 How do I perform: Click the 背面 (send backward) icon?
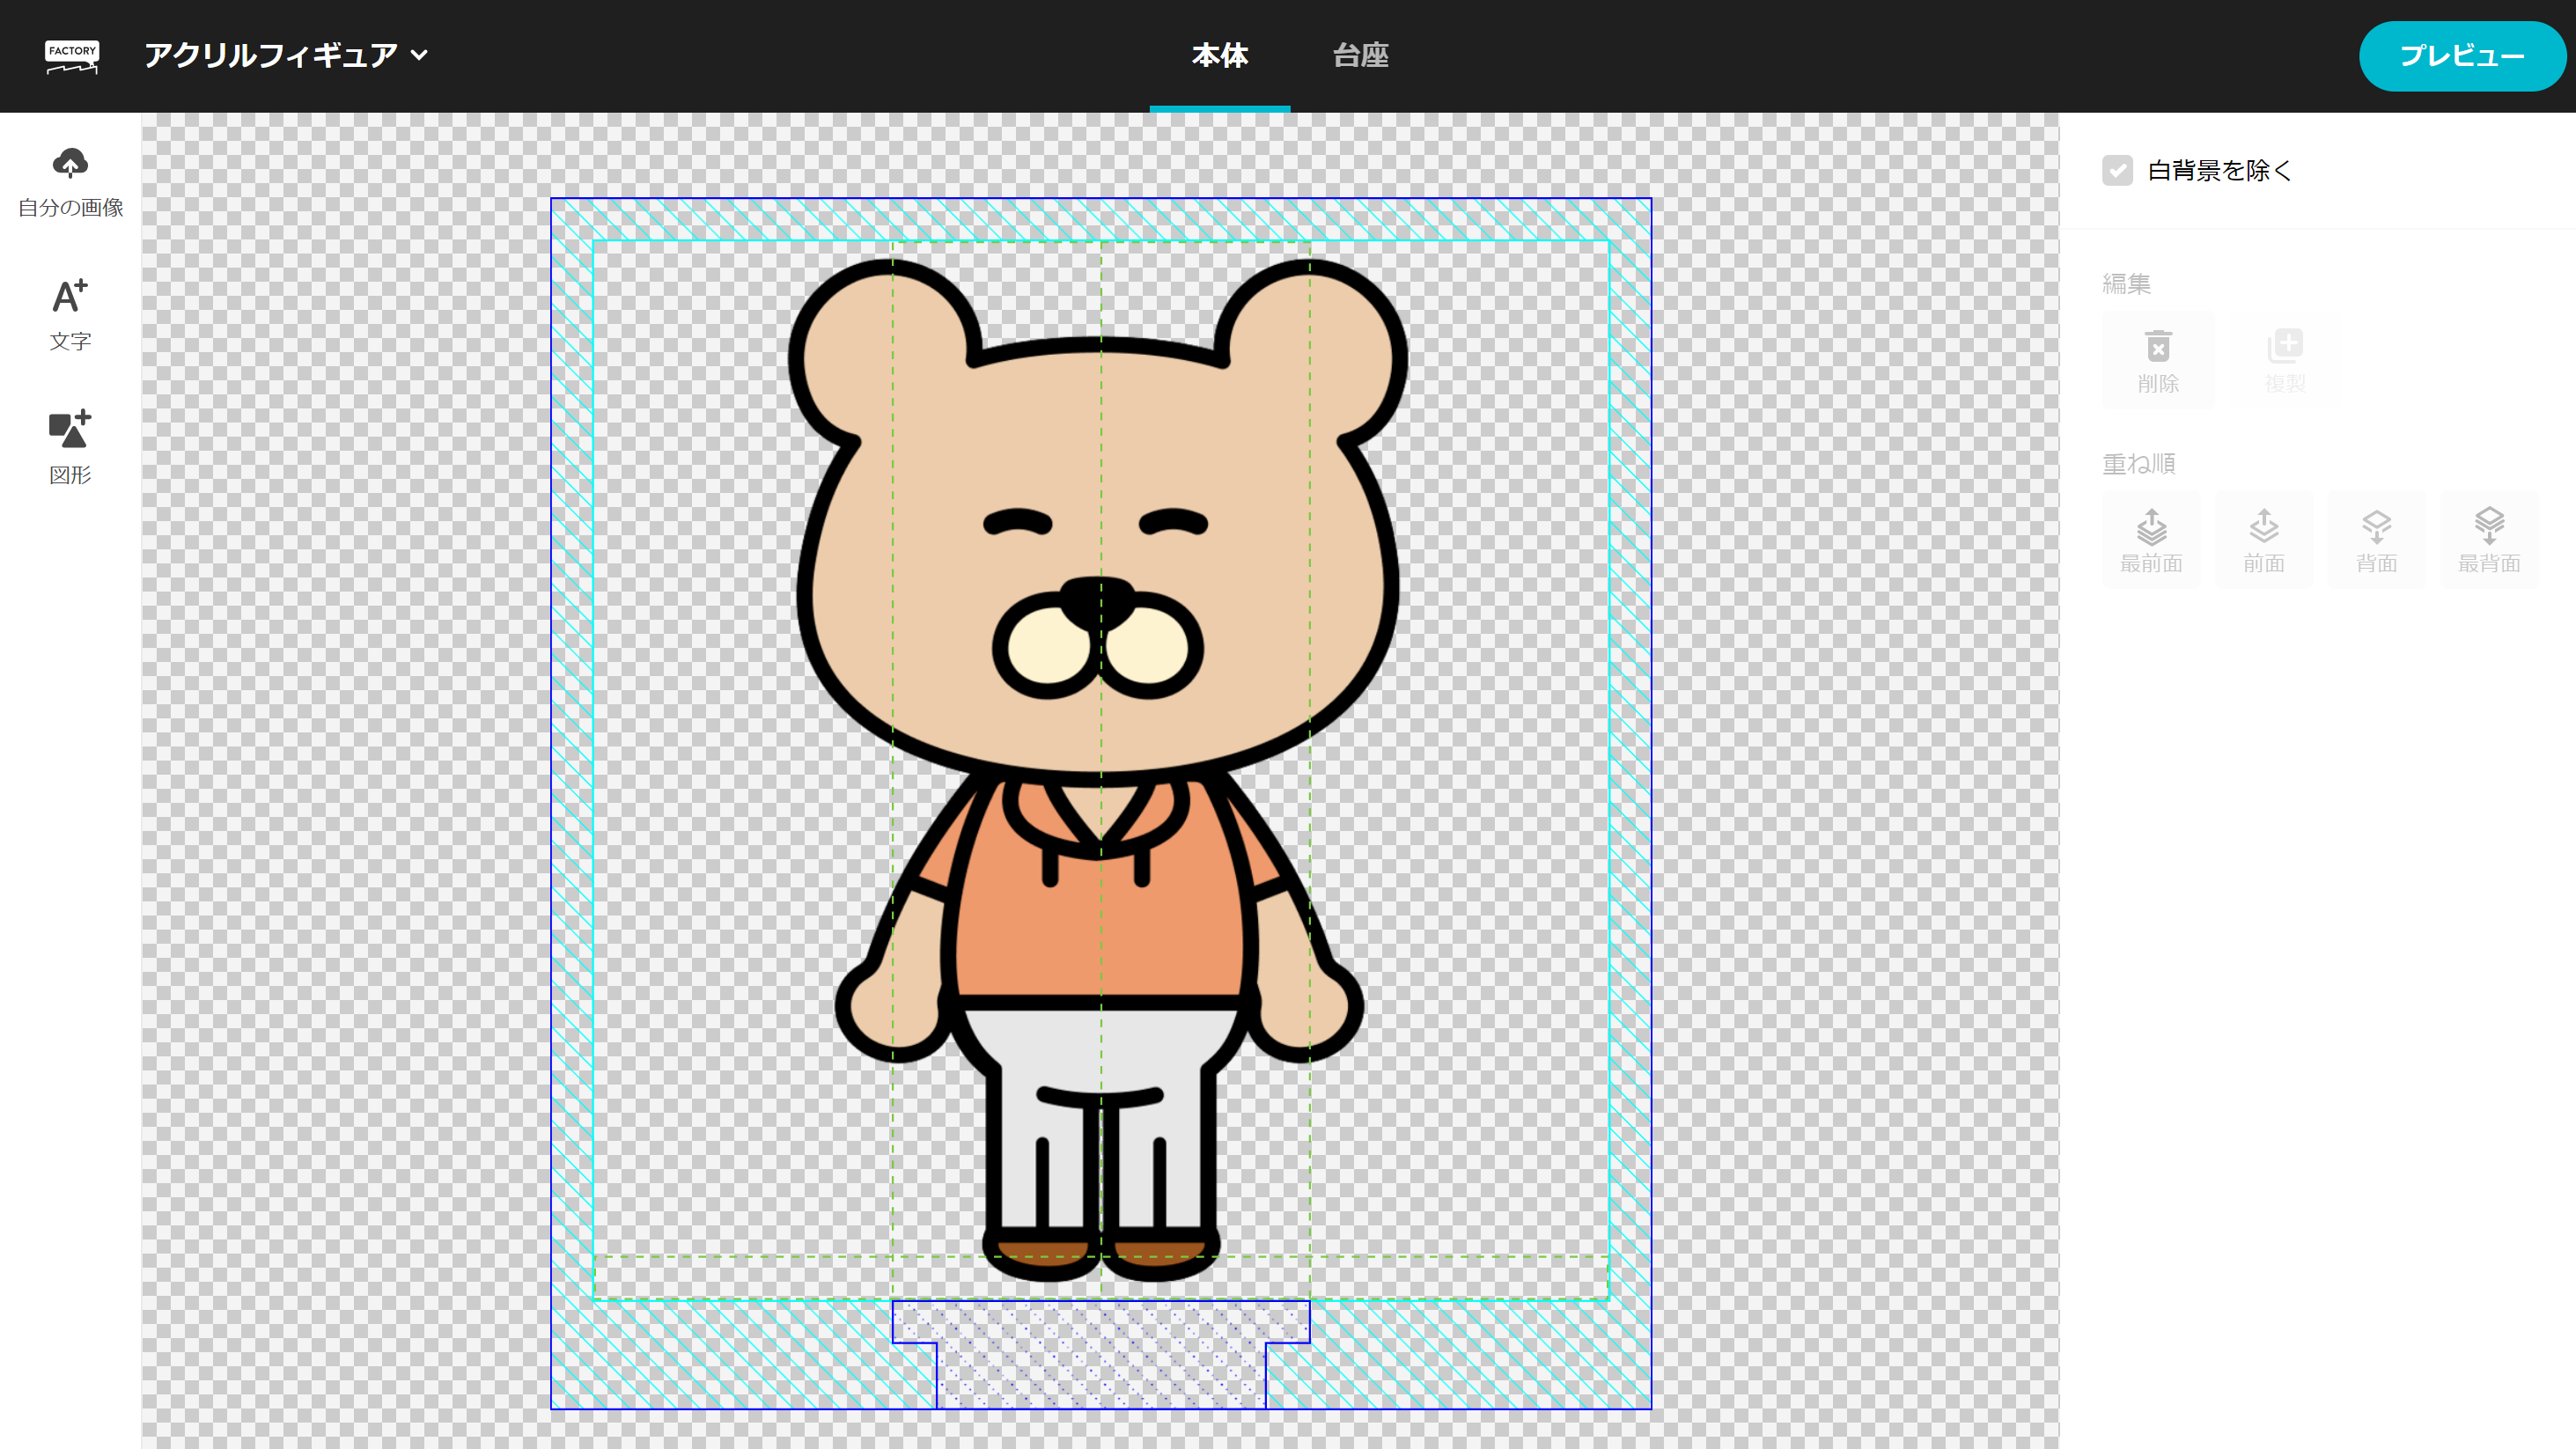[2378, 538]
